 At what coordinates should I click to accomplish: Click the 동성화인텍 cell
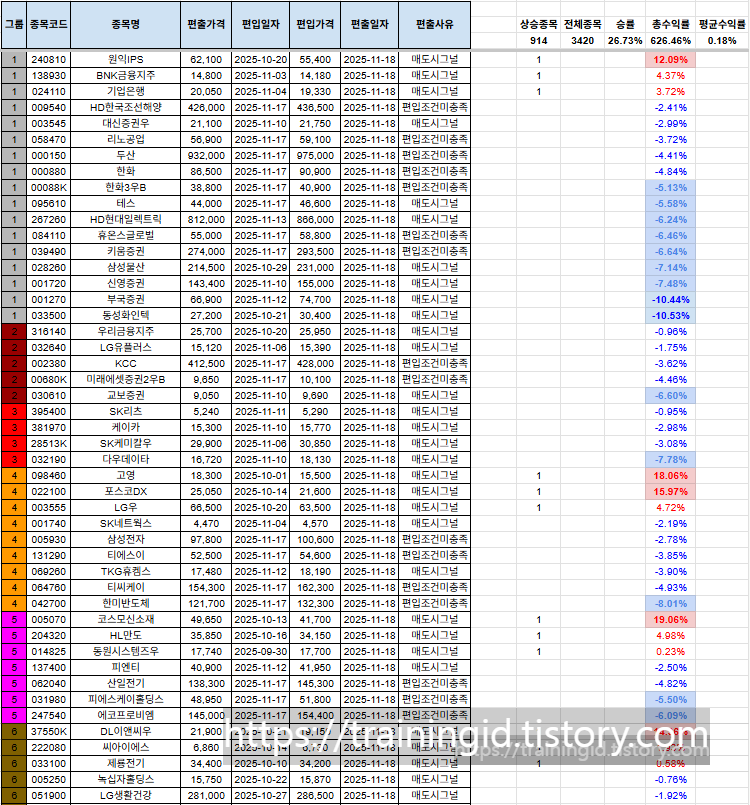[x=126, y=316]
